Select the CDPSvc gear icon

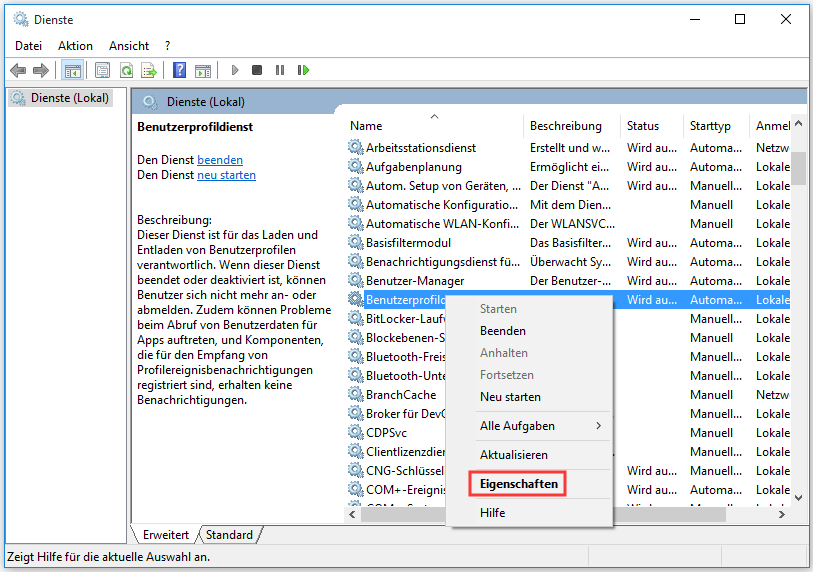355,432
